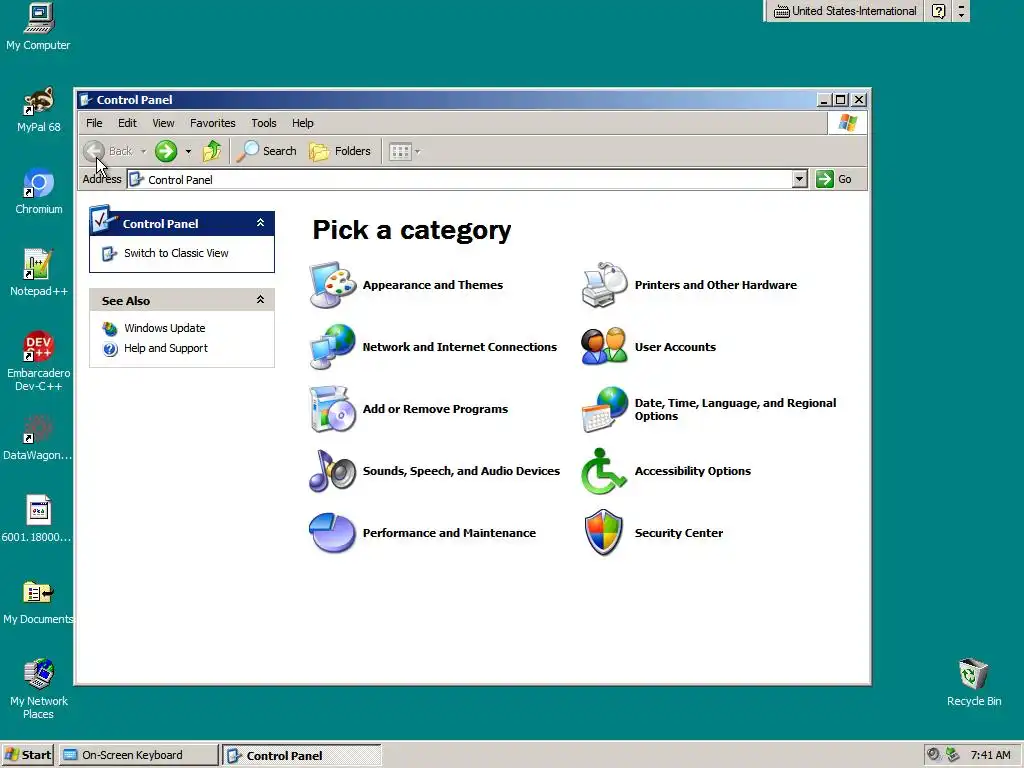Click Security Center link text

[x=679, y=534]
